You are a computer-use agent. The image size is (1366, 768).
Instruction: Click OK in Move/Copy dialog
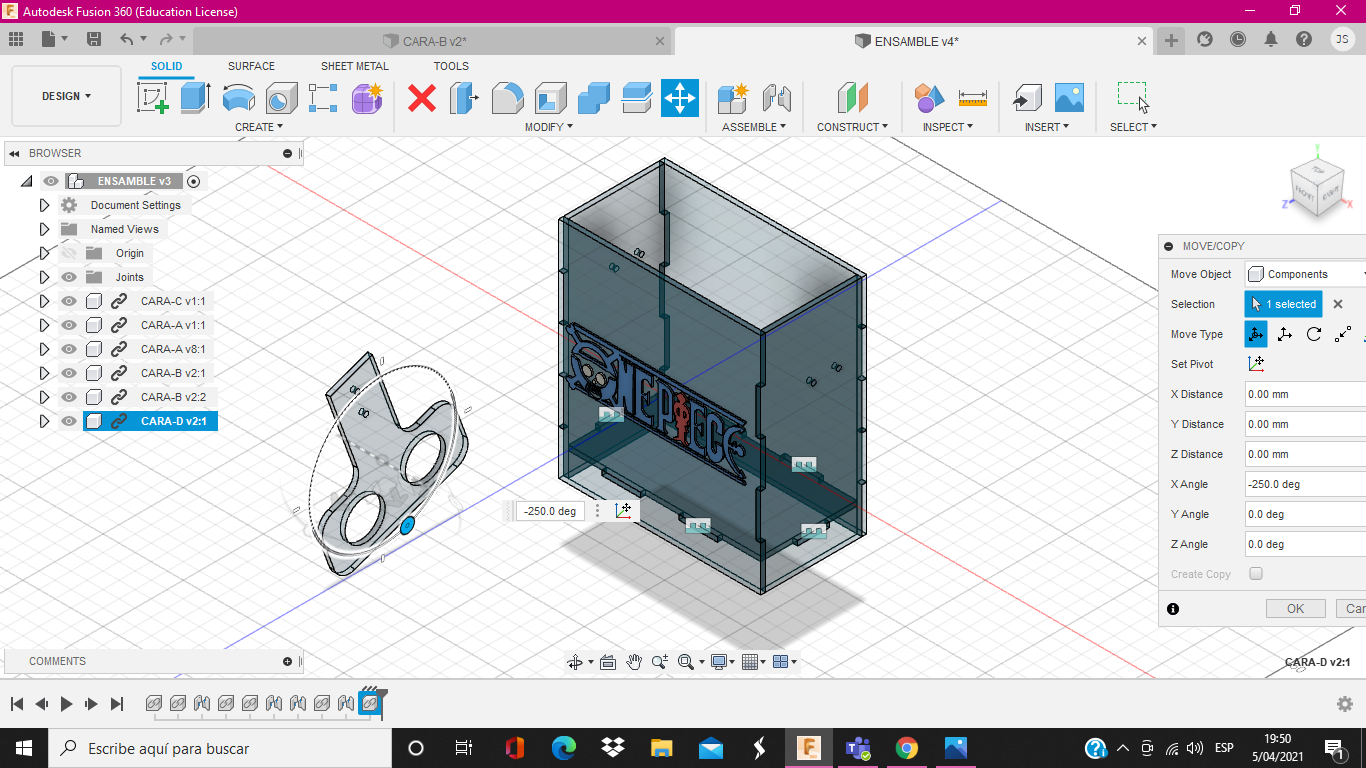click(1295, 608)
